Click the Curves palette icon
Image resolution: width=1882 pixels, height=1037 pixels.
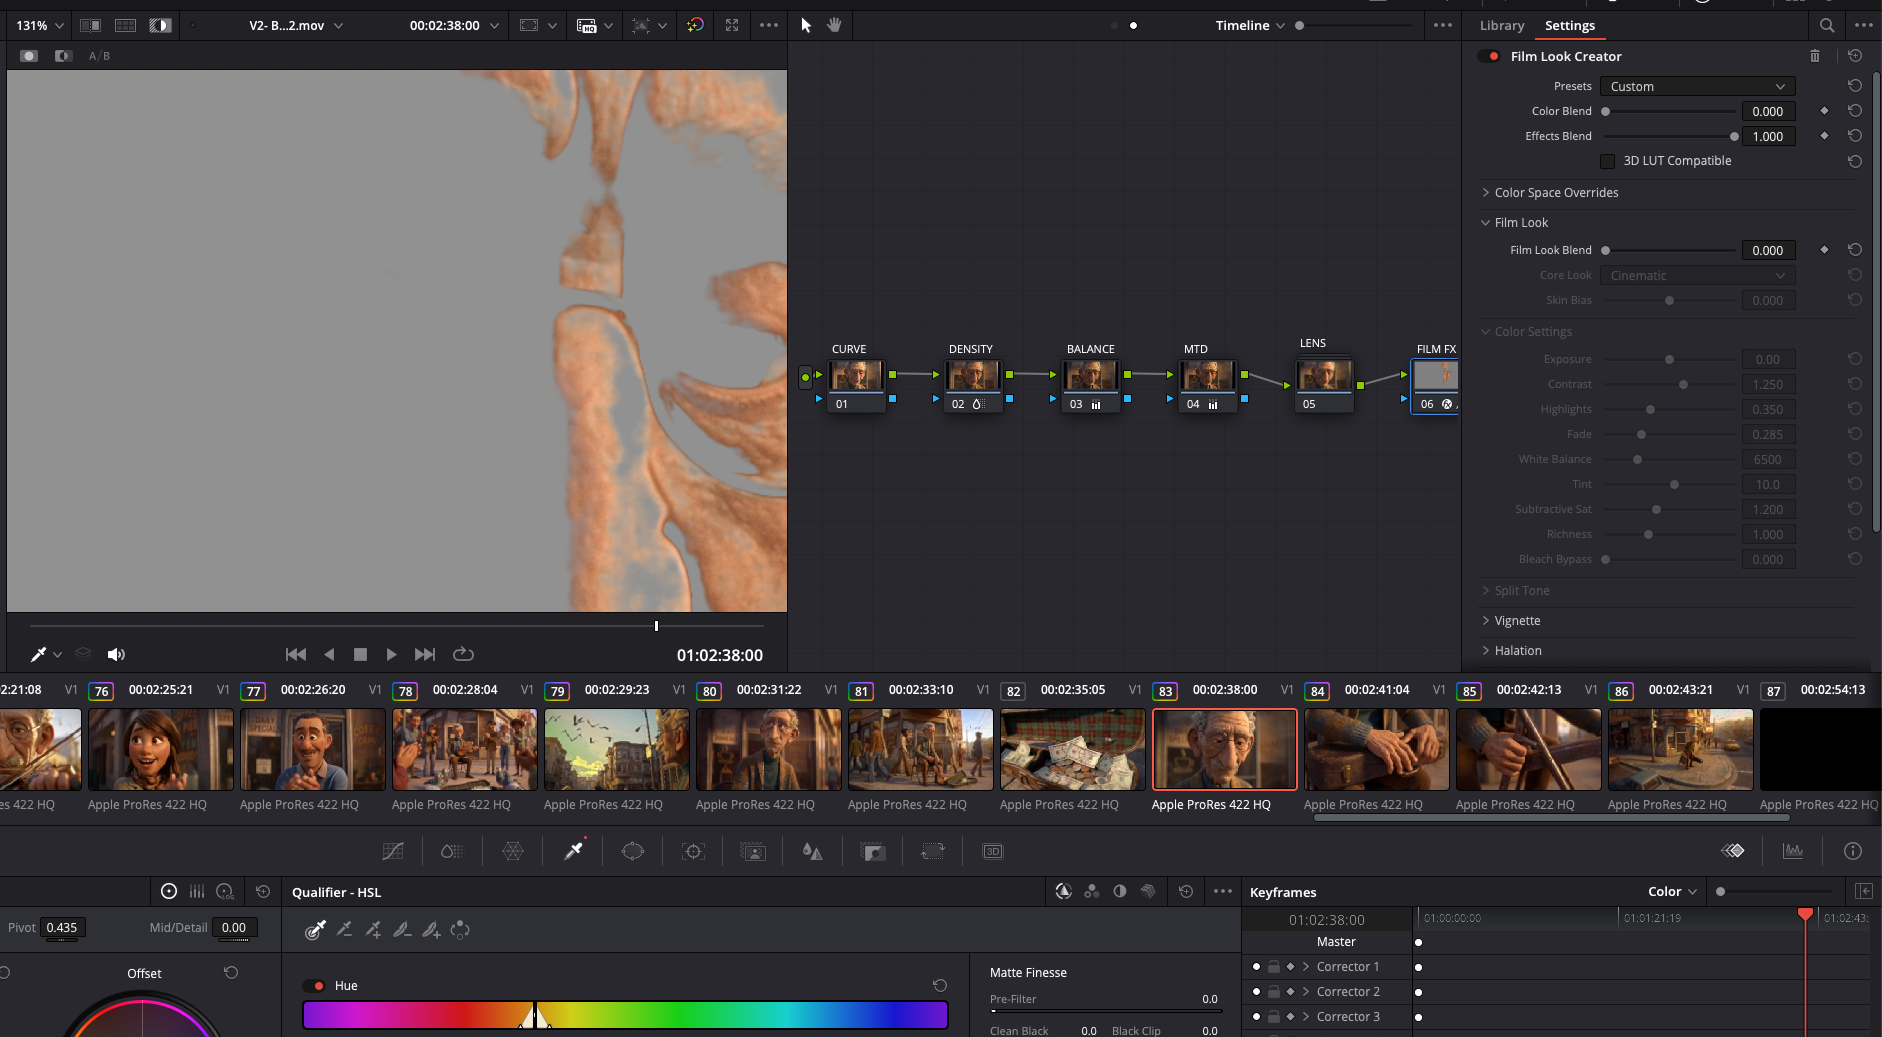(393, 851)
